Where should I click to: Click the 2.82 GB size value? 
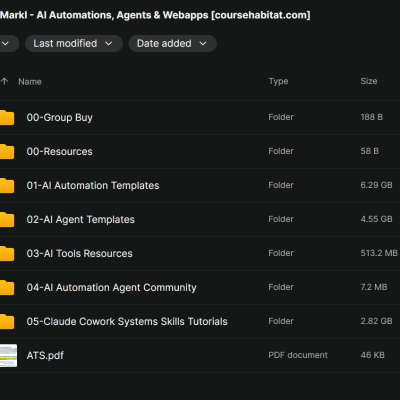point(376,321)
